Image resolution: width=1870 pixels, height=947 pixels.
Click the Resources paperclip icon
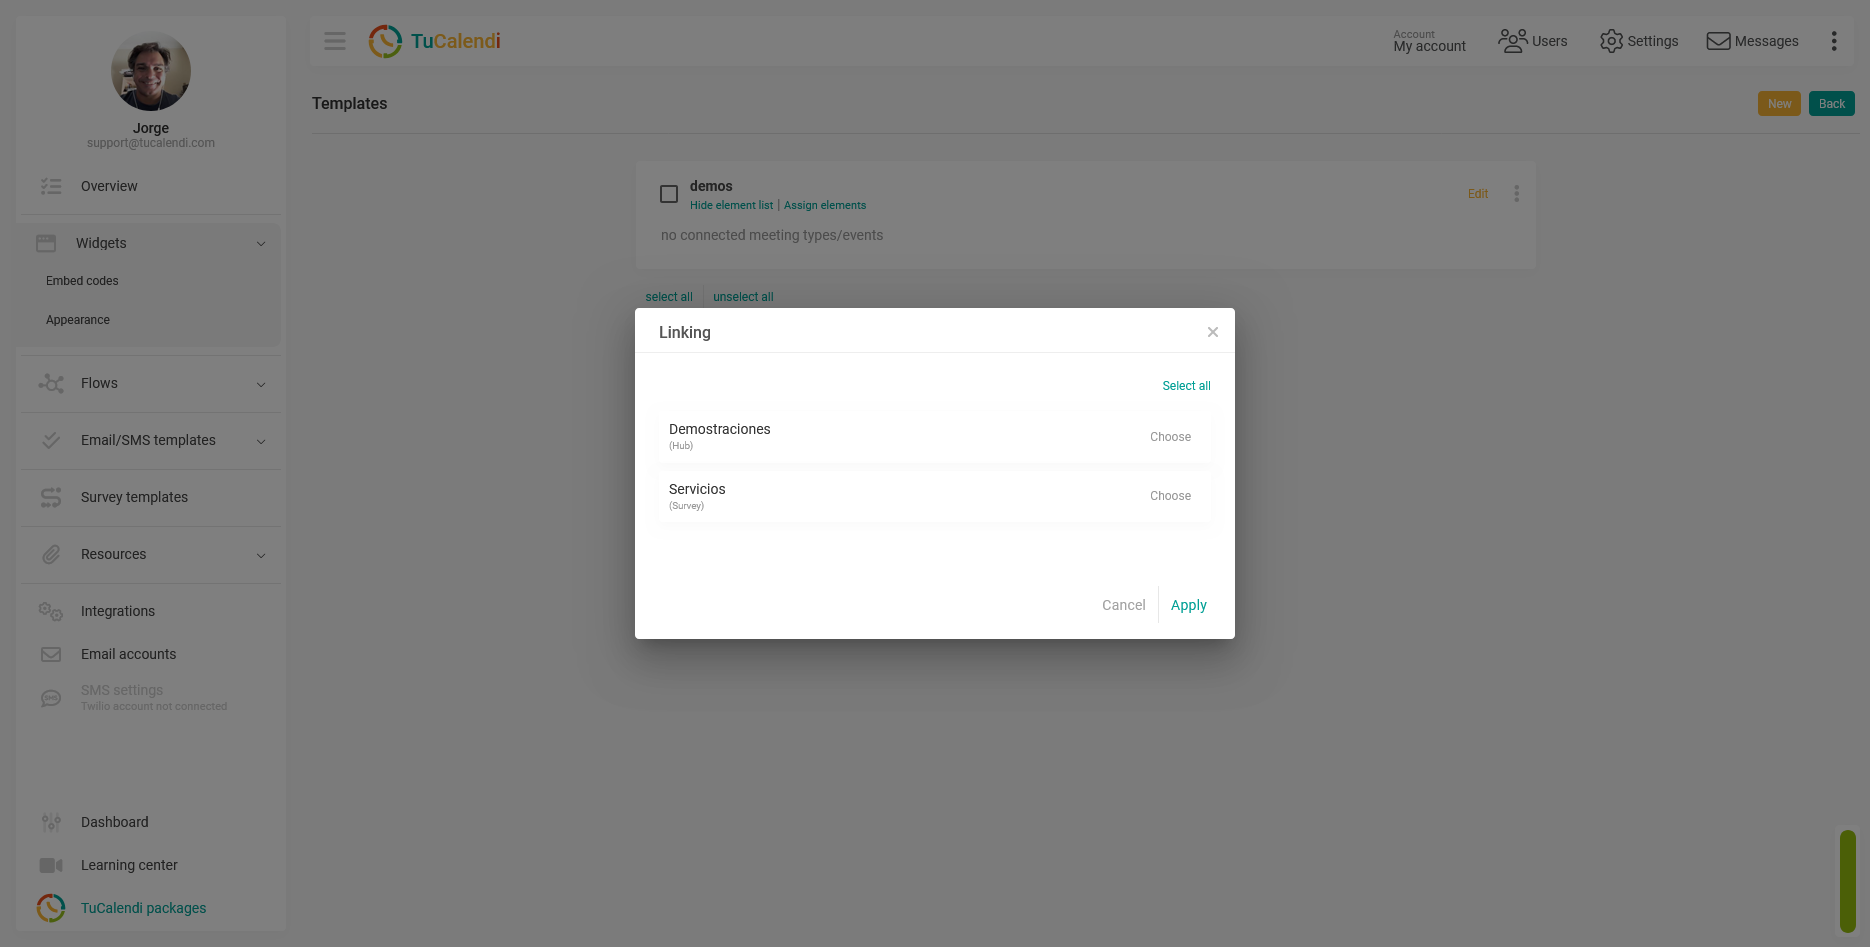[x=51, y=554]
